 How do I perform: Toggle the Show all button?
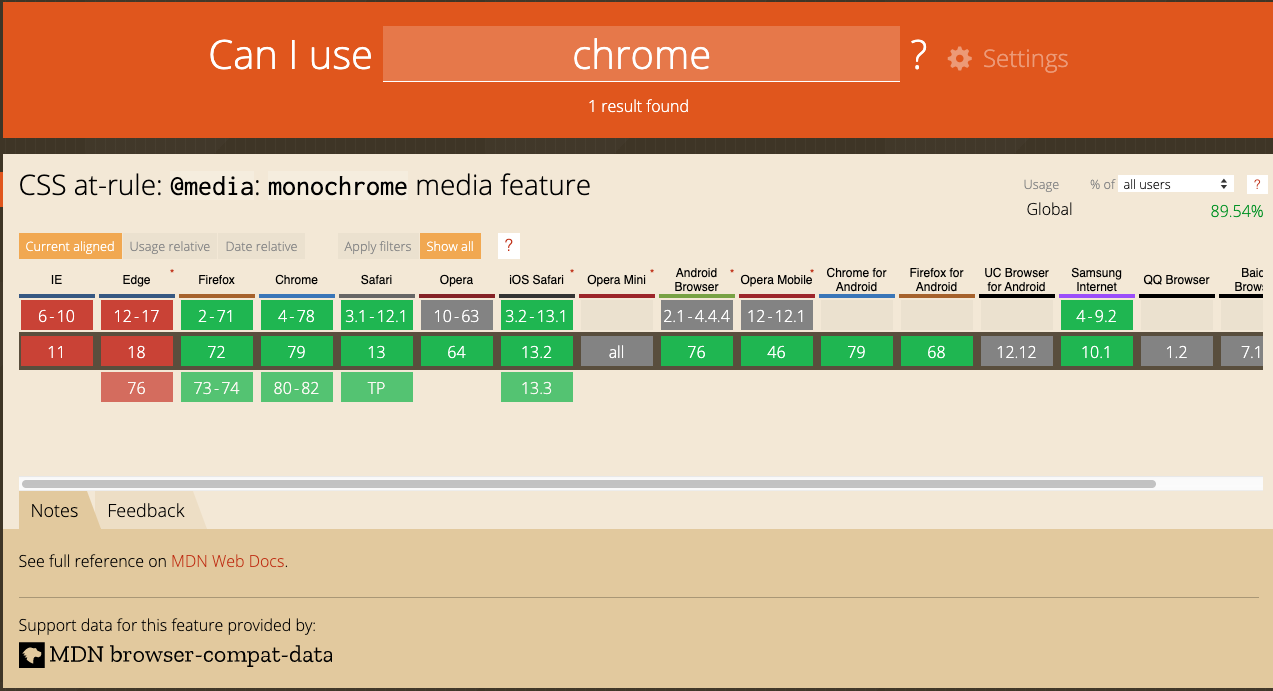[450, 246]
